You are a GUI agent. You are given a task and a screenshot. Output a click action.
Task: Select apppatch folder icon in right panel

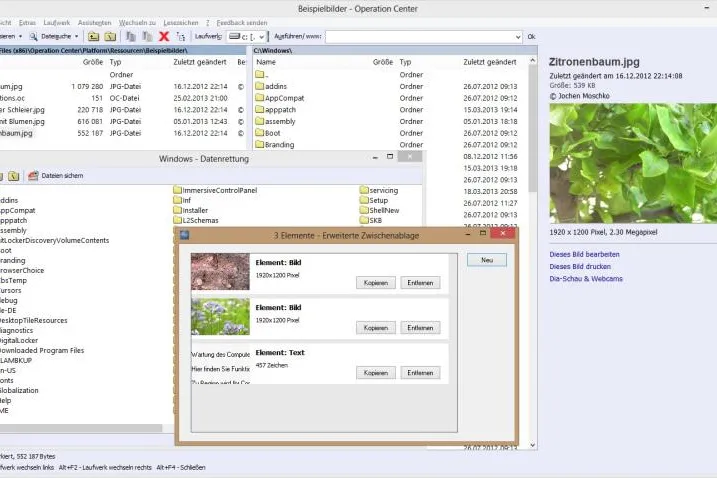tap(260, 109)
